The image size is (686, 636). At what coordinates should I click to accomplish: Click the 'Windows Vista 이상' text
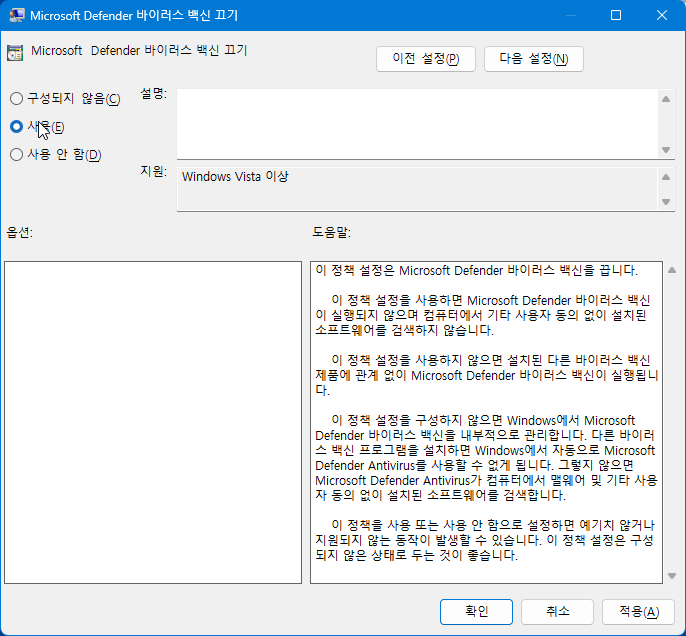[x=235, y=177]
